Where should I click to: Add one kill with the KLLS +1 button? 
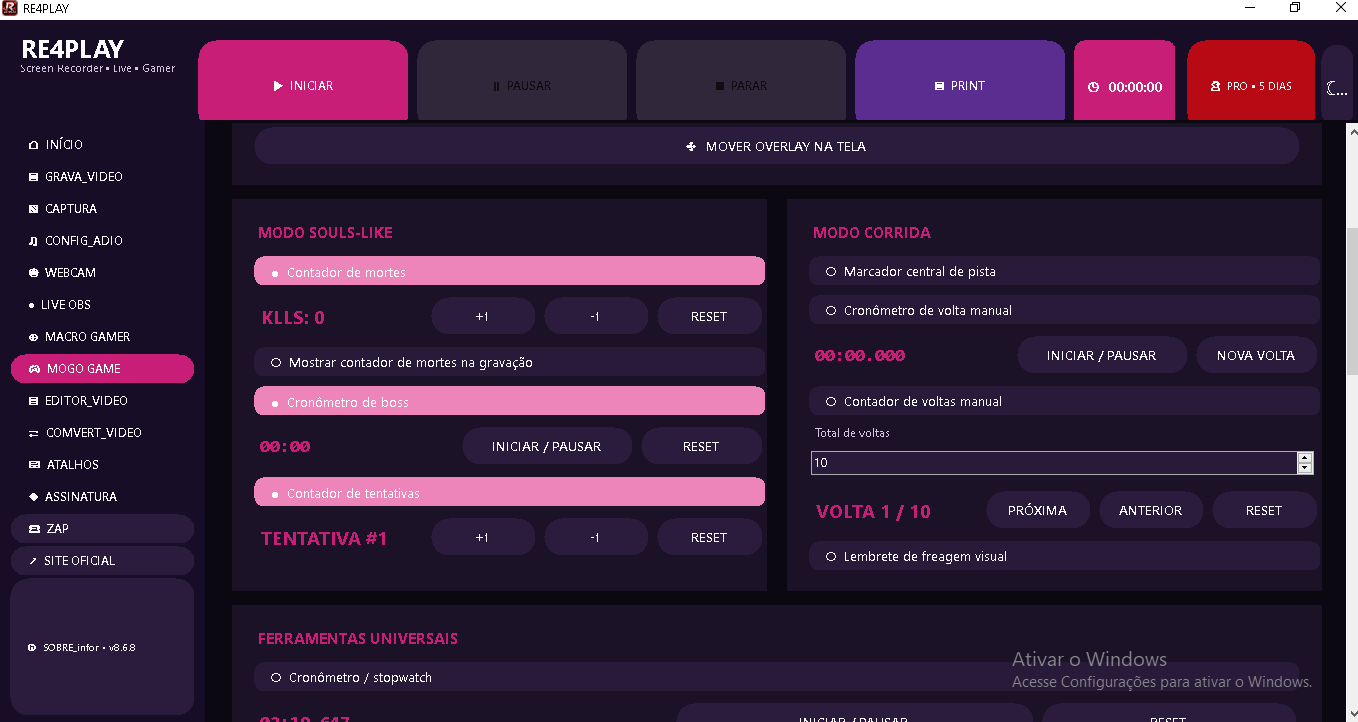coord(483,316)
